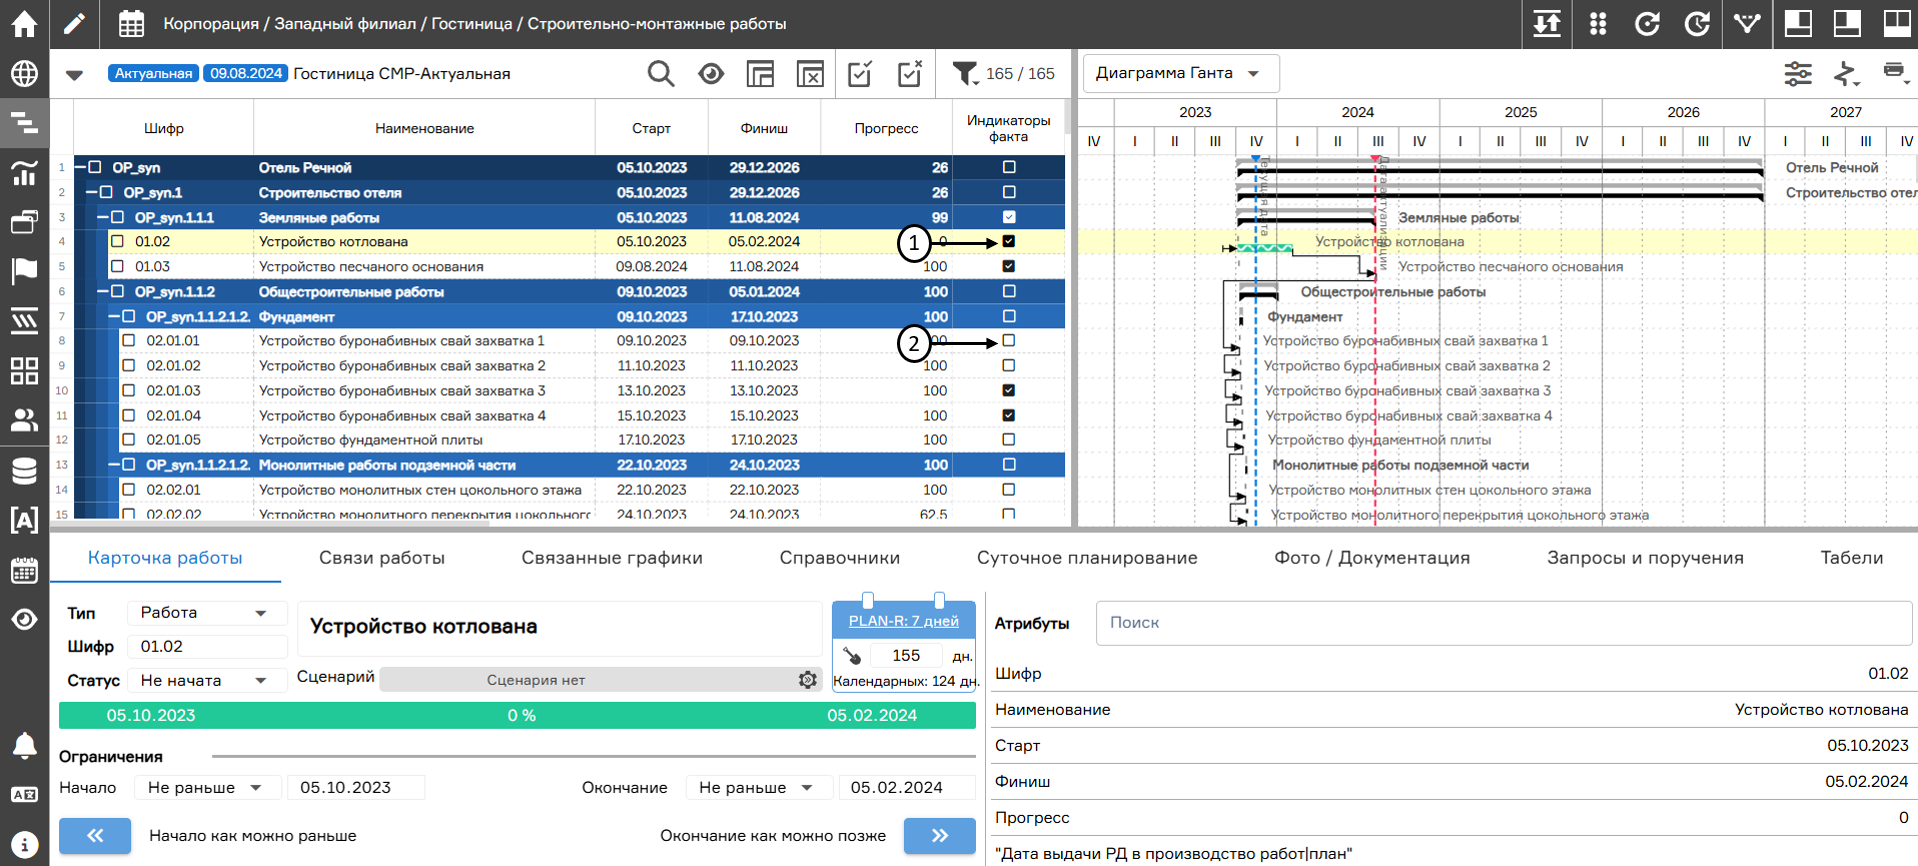Check the row checkbox for 01.02
The height and width of the screenshot is (866, 1918).
click(117, 241)
